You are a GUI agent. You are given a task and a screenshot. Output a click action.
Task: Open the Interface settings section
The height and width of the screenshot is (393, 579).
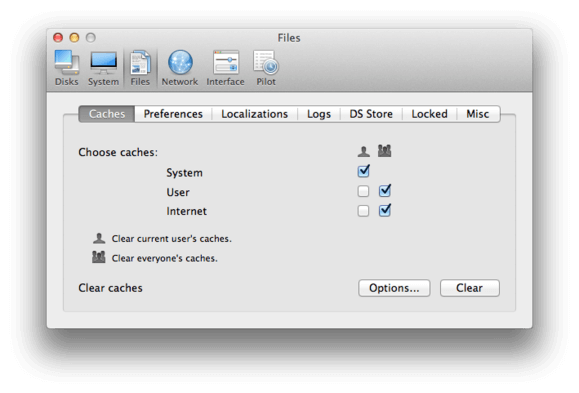225,68
